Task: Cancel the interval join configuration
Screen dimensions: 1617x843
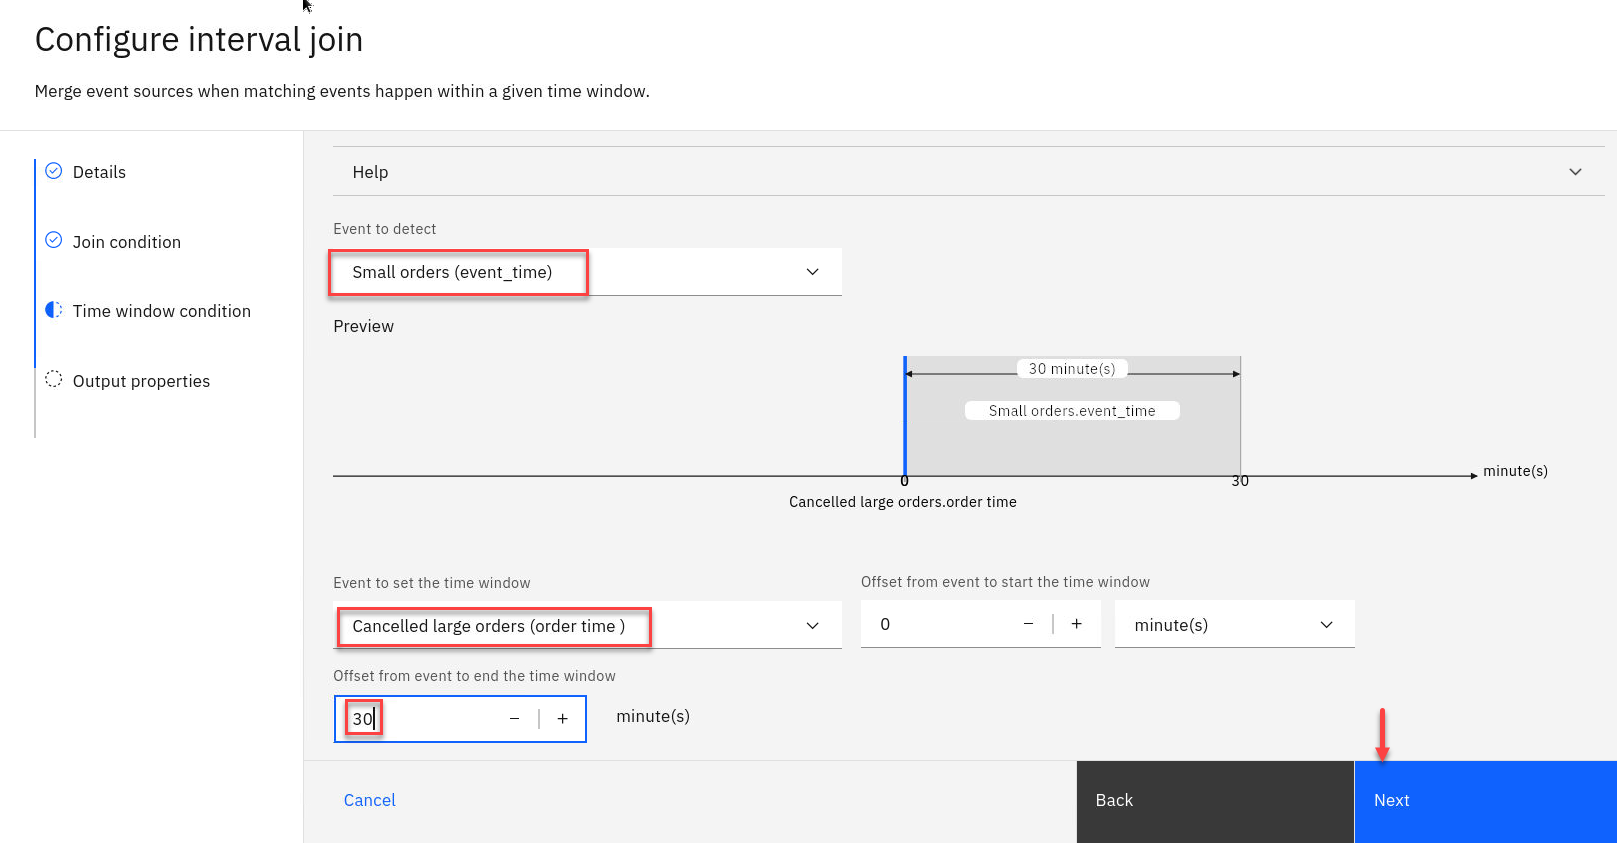Action: pos(369,800)
